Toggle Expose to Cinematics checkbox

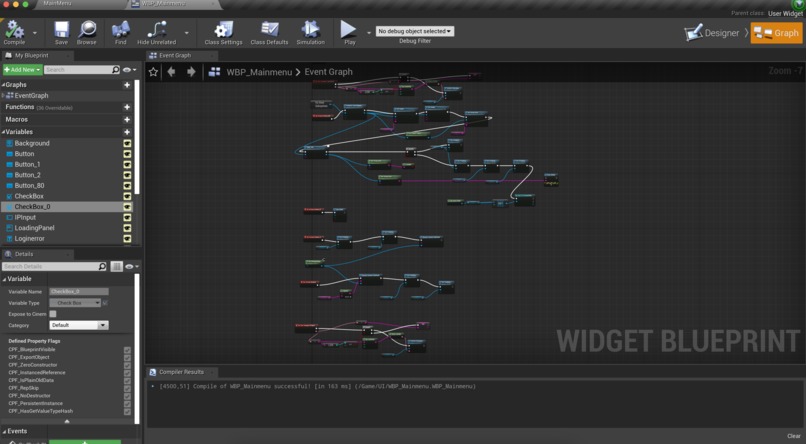(53, 314)
